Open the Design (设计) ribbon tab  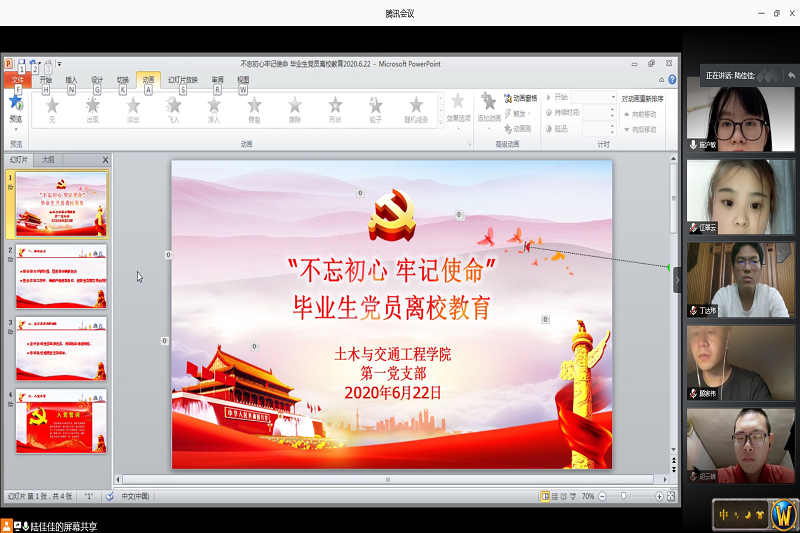tap(97, 80)
